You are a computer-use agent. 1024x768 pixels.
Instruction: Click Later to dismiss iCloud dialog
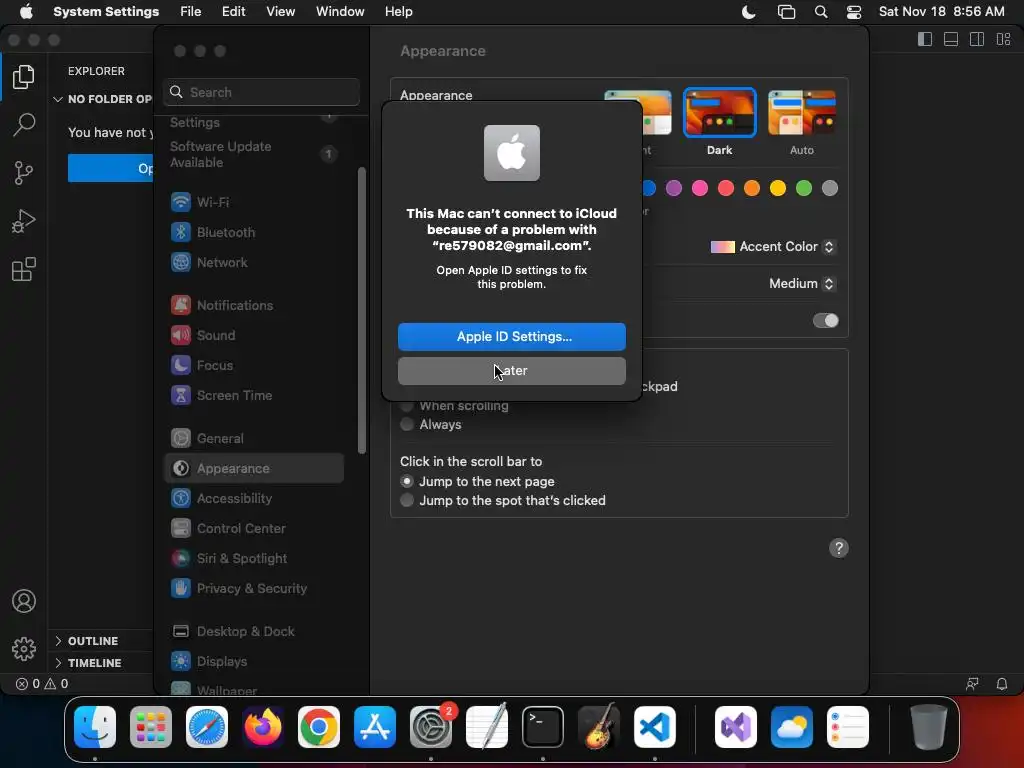click(512, 370)
